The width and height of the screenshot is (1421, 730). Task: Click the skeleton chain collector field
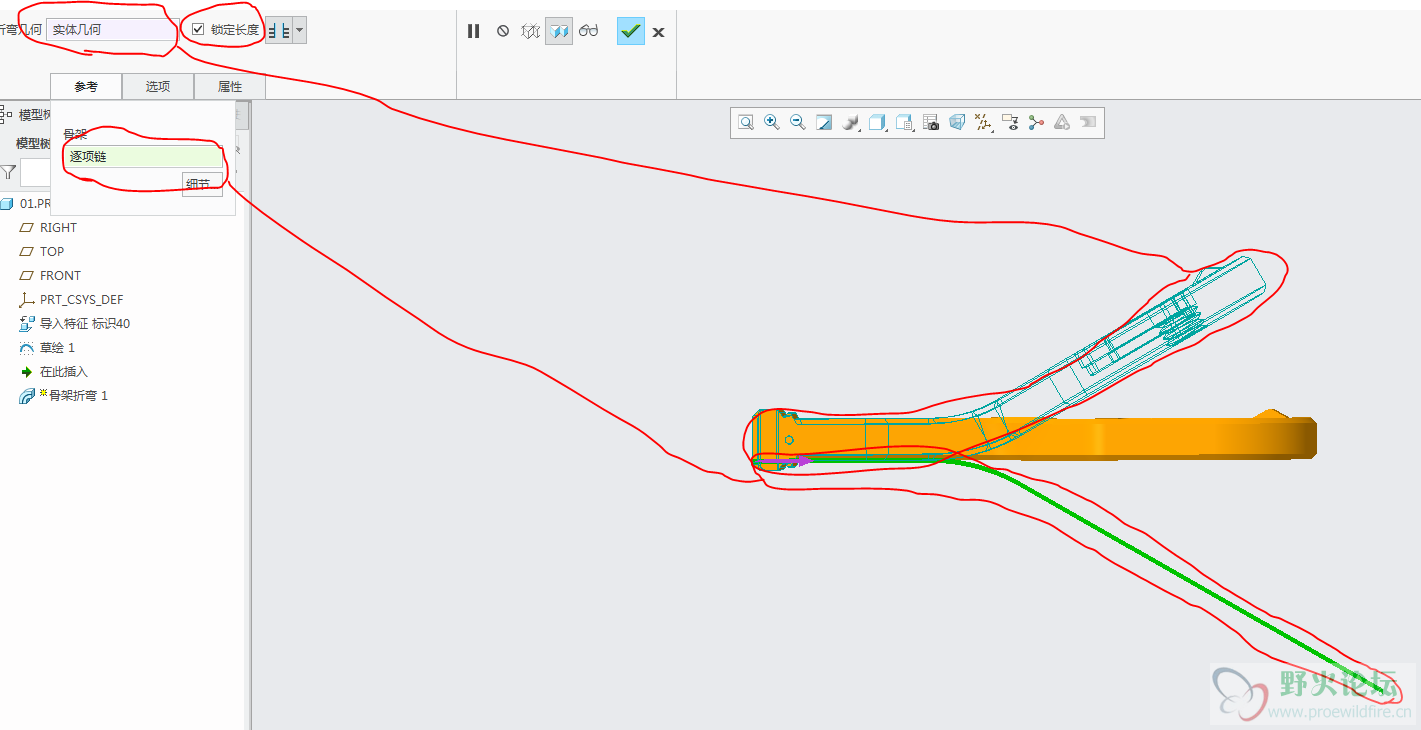pos(144,156)
